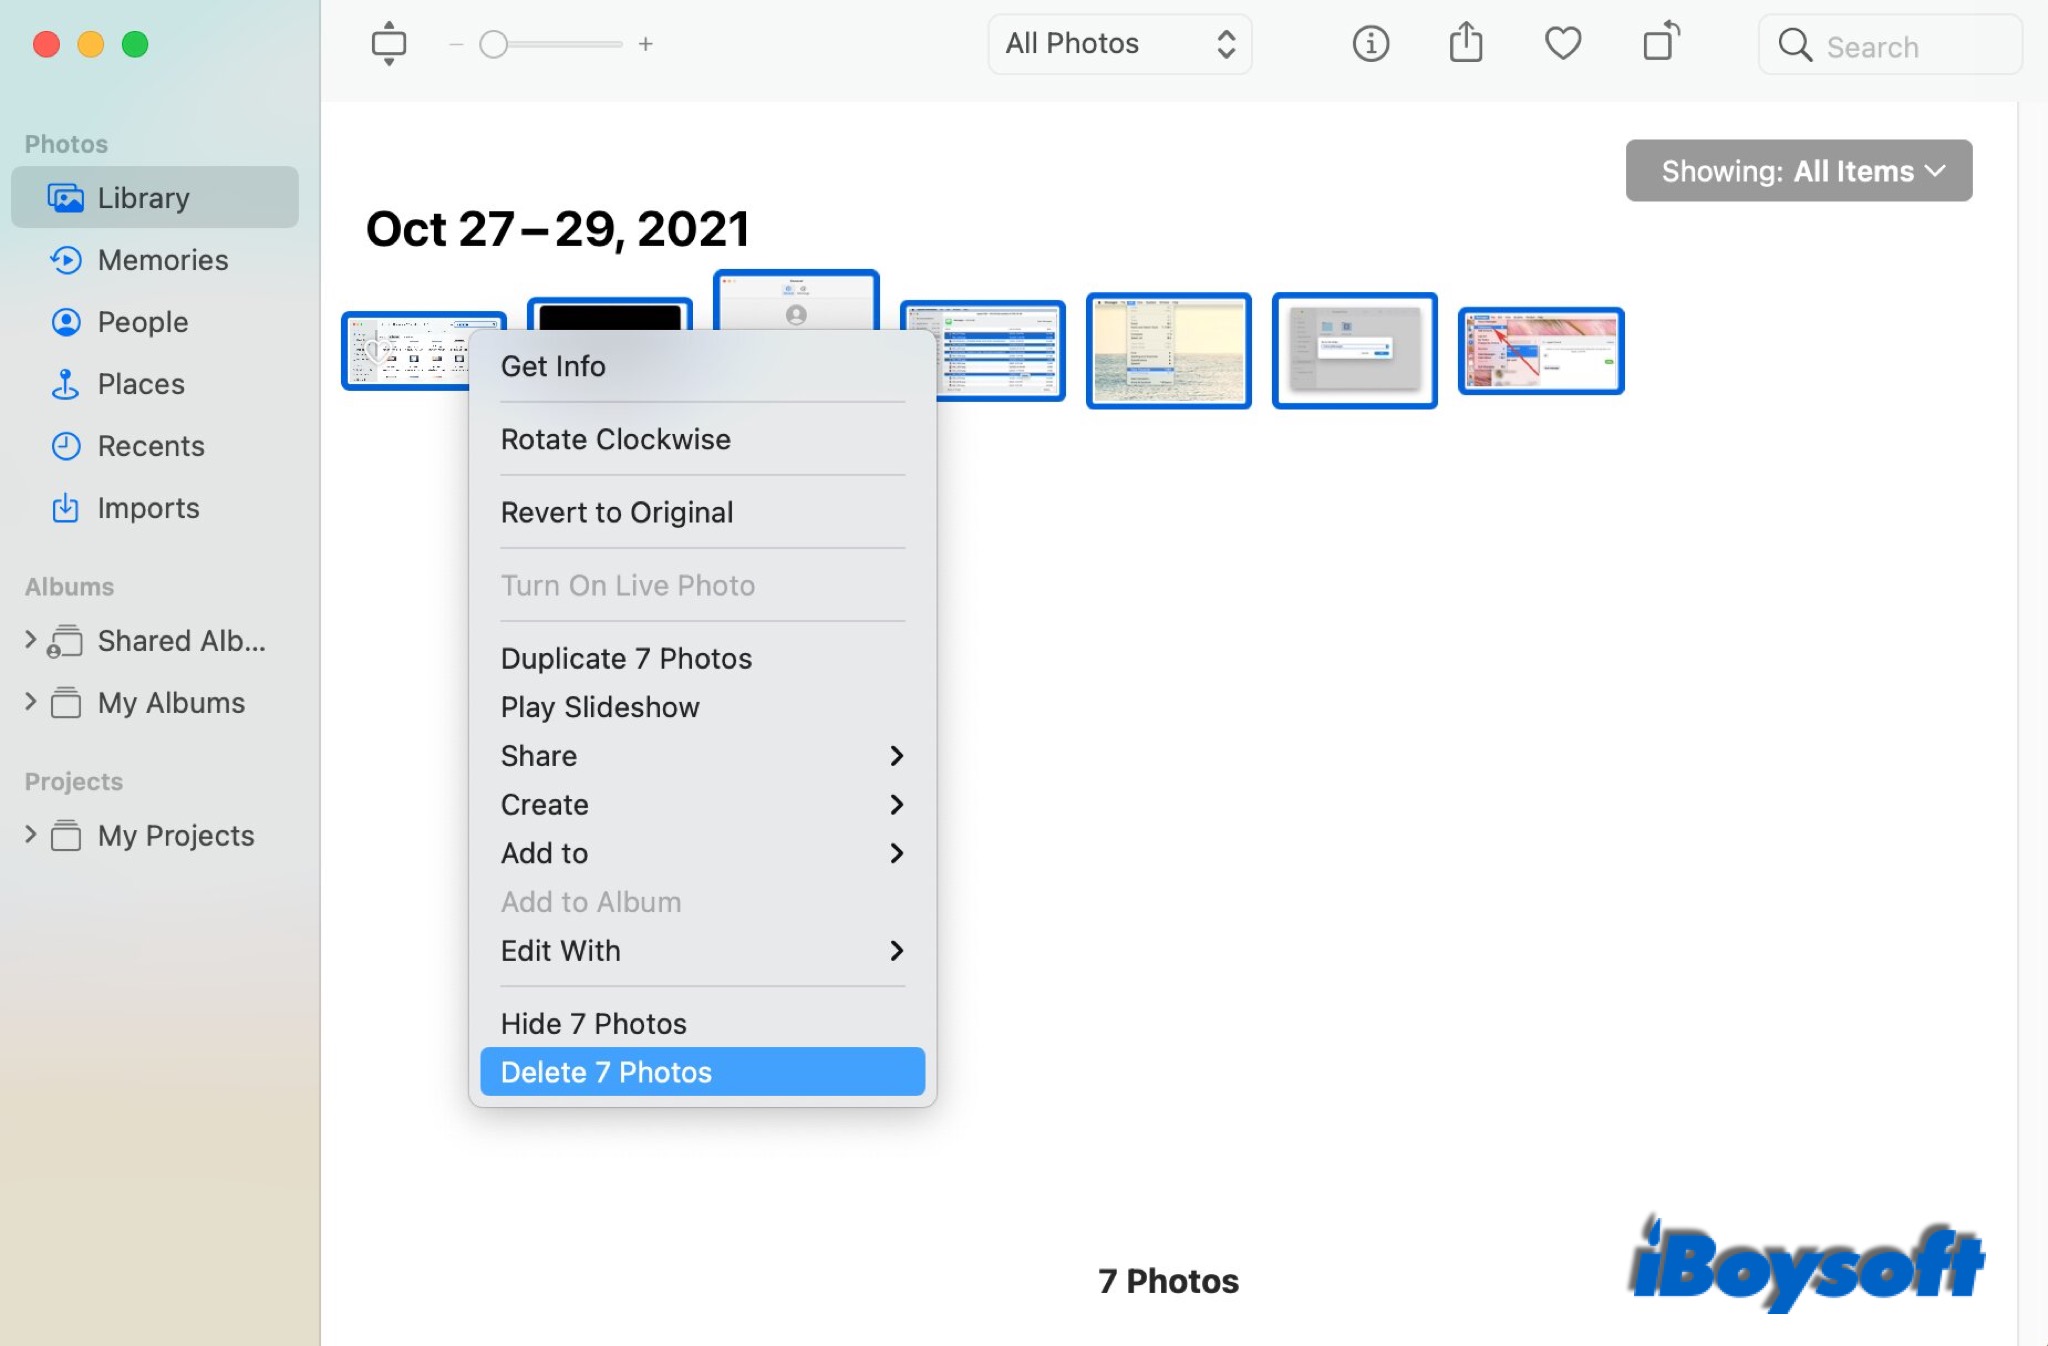The image size is (2048, 1346).
Task: Select Hide 7 Photos menu item
Action: point(593,1023)
